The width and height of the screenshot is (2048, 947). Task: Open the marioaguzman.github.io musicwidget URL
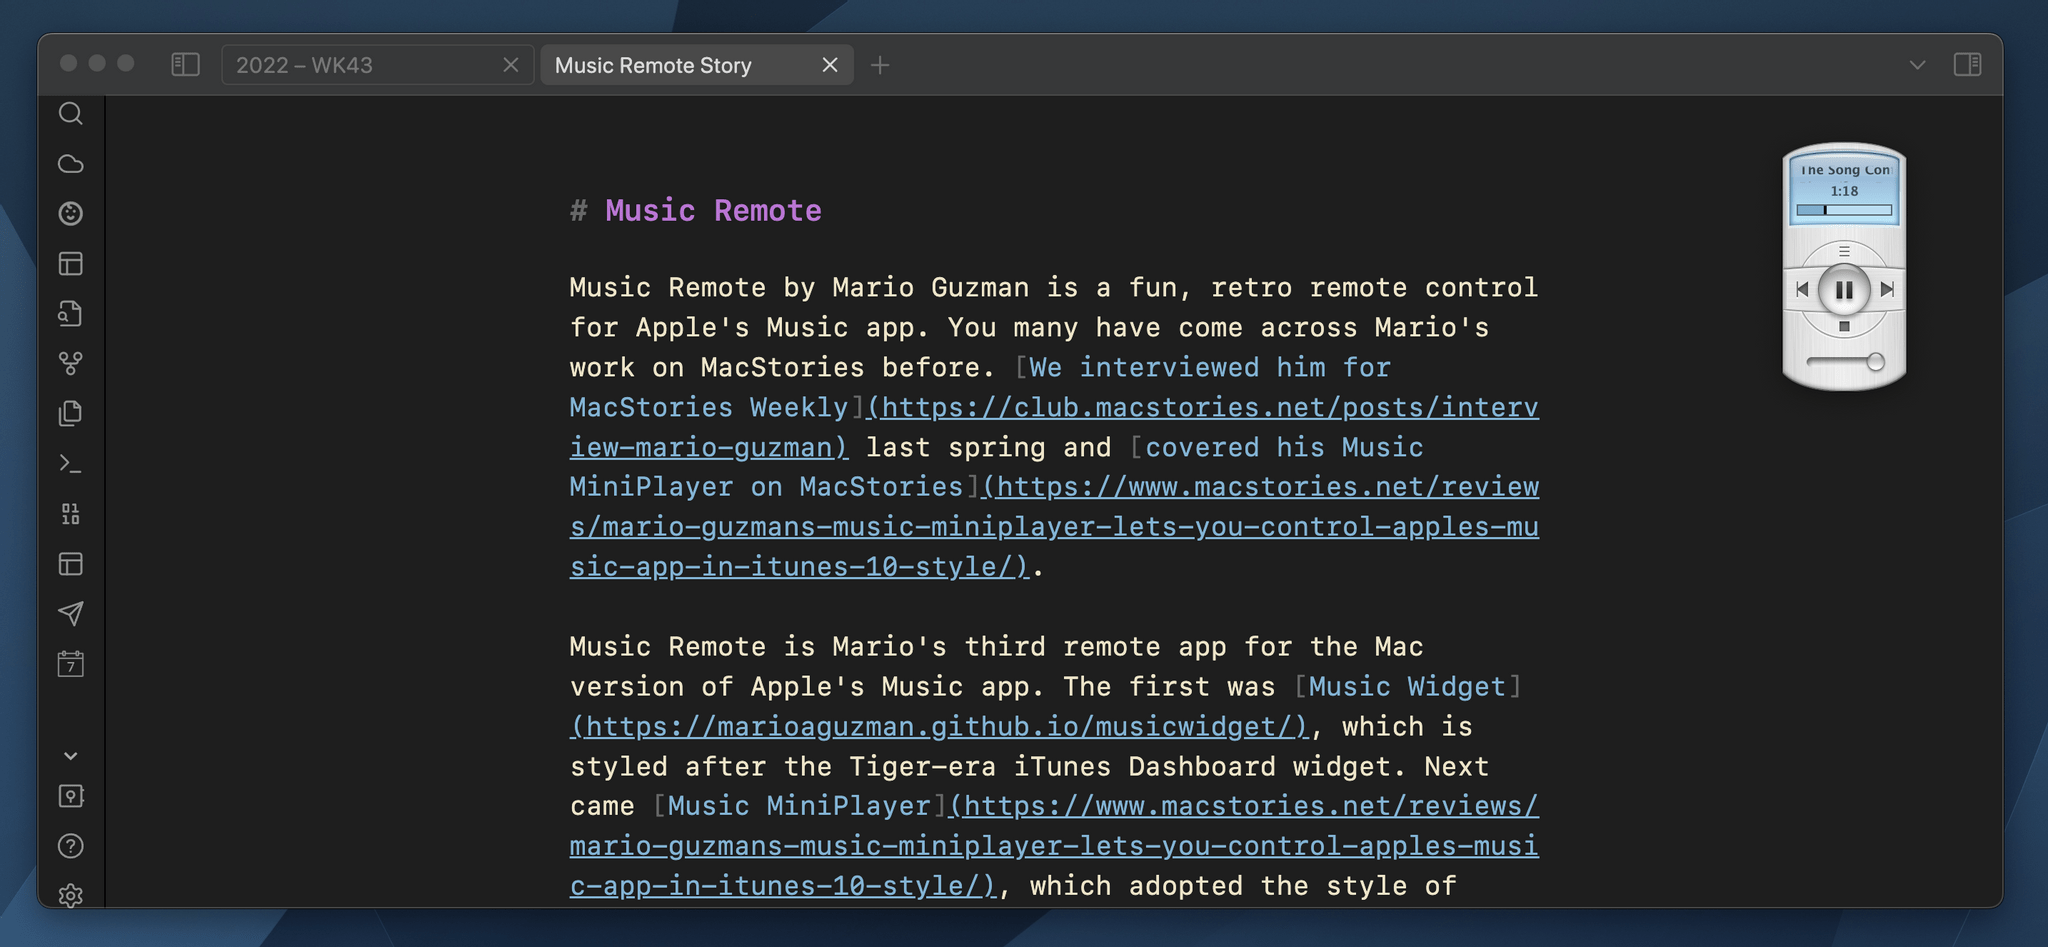pyautogui.click(x=939, y=727)
